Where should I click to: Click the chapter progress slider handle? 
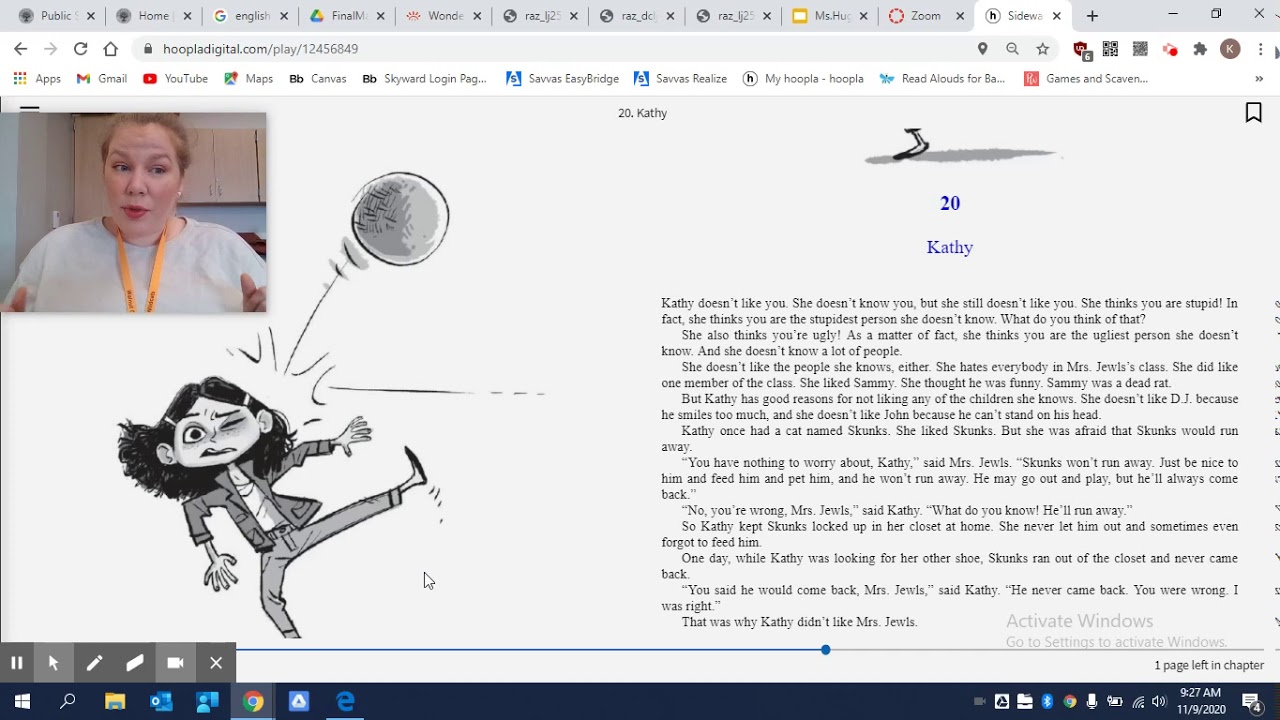click(x=825, y=650)
